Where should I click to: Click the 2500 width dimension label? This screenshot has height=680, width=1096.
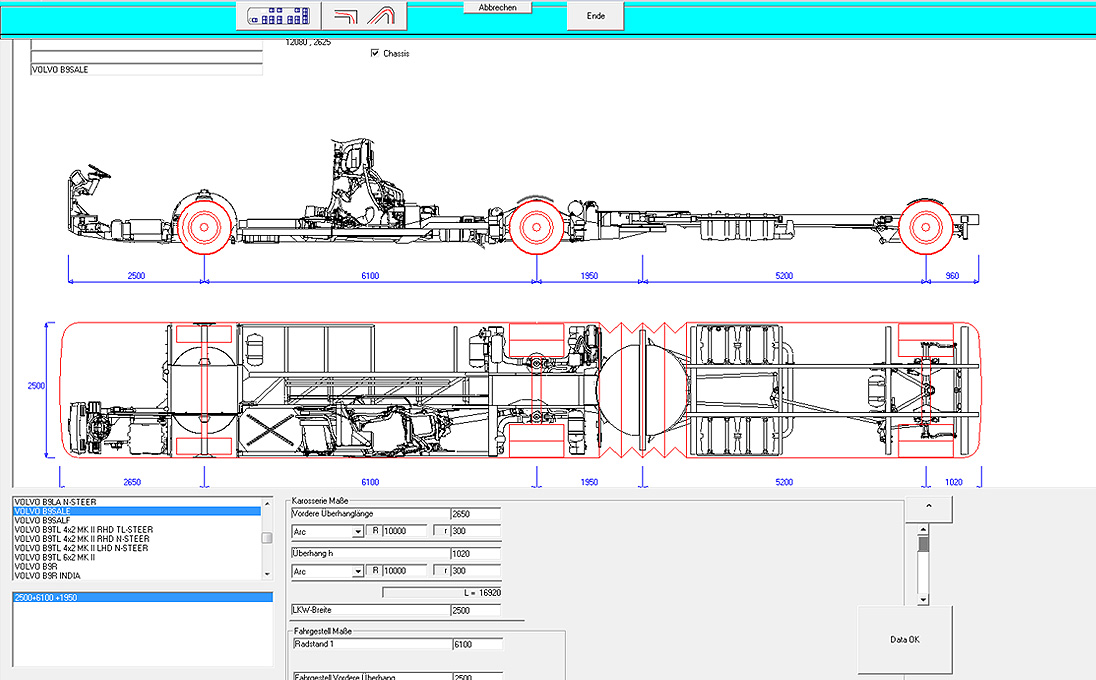(36, 386)
